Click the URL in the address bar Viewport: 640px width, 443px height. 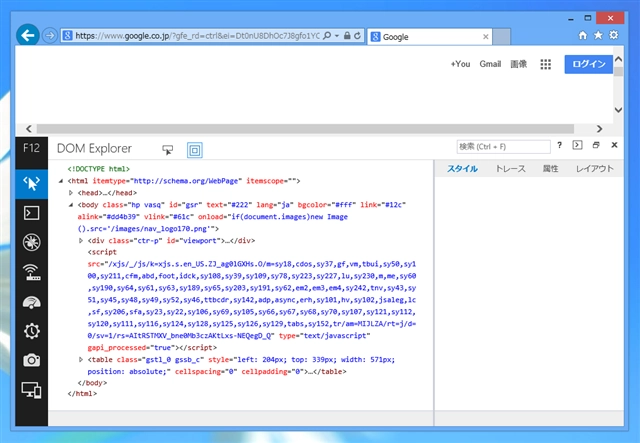pyautogui.click(x=198, y=36)
